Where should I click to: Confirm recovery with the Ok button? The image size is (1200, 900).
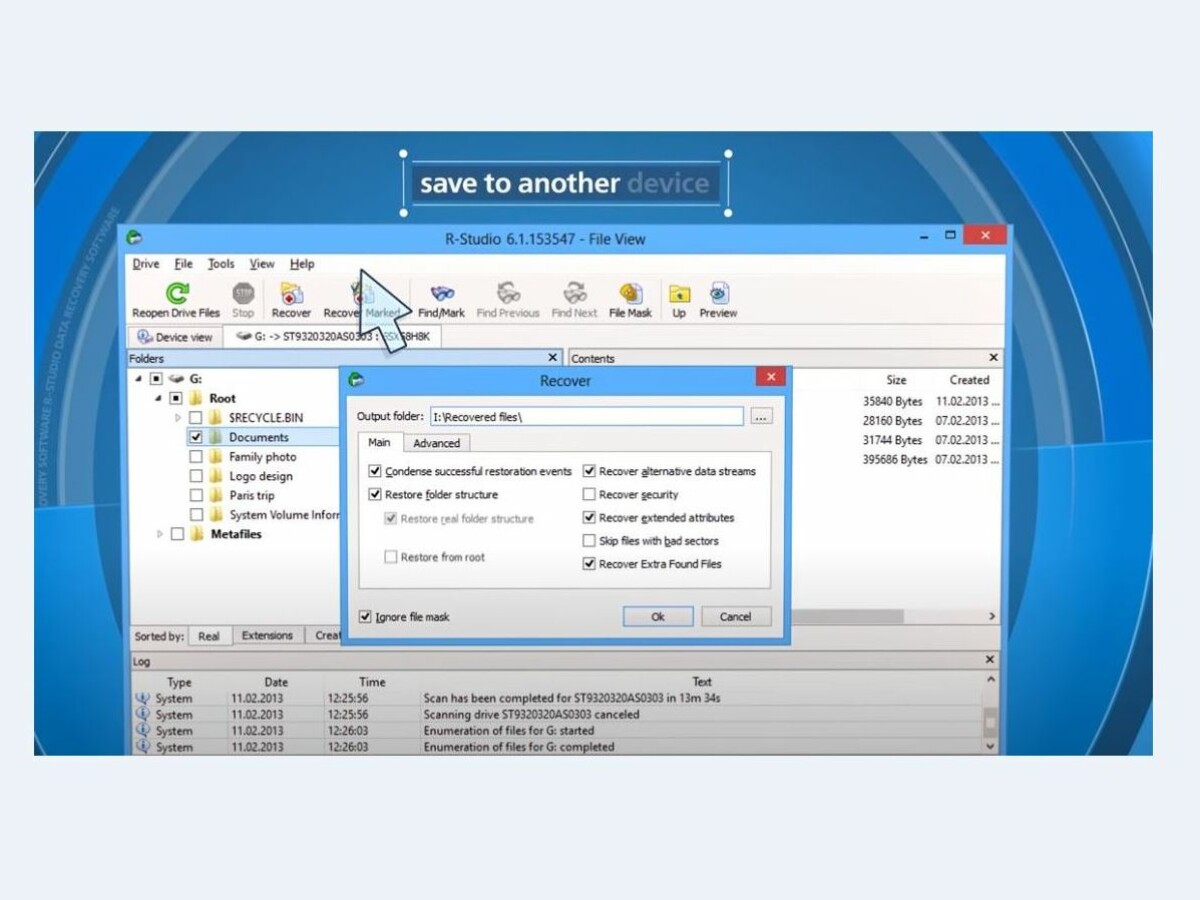point(658,617)
